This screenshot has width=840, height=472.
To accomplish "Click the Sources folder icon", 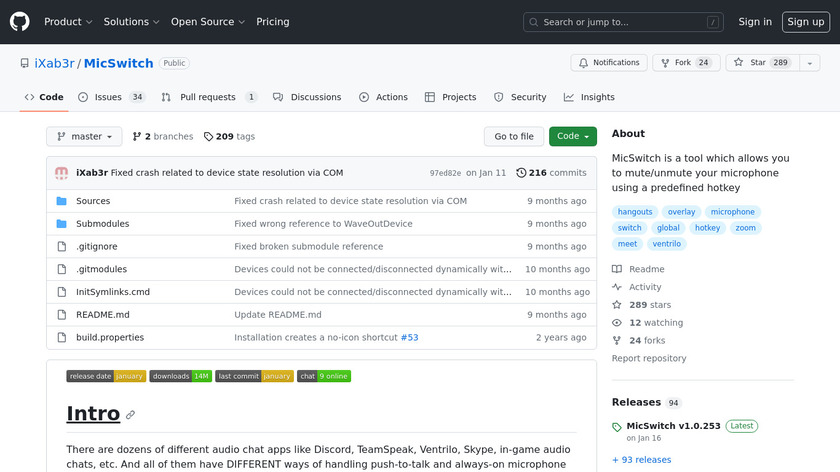I will (x=61, y=201).
